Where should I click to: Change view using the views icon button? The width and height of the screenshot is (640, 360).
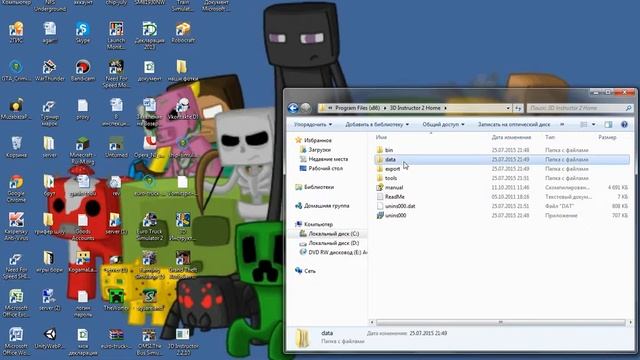(x=584, y=124)
